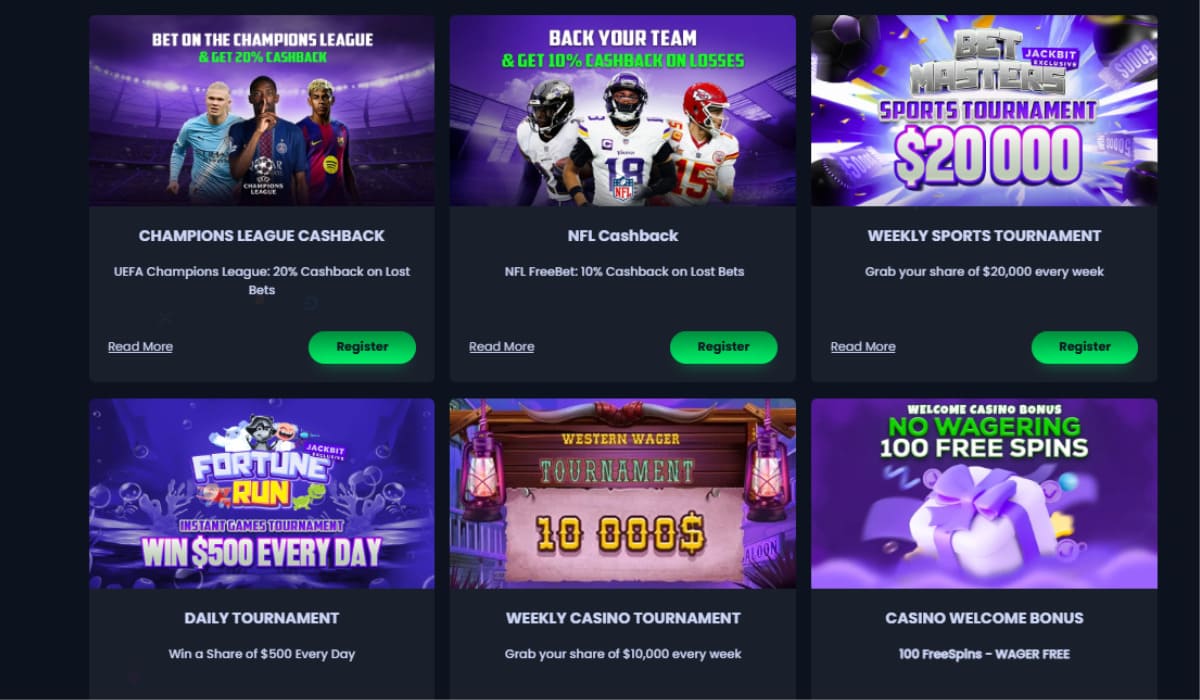Screen dimensions: 1200x700
Task: Select the WEEKLY CASINO TOURNAMENT heading
Action: (622, 618)
